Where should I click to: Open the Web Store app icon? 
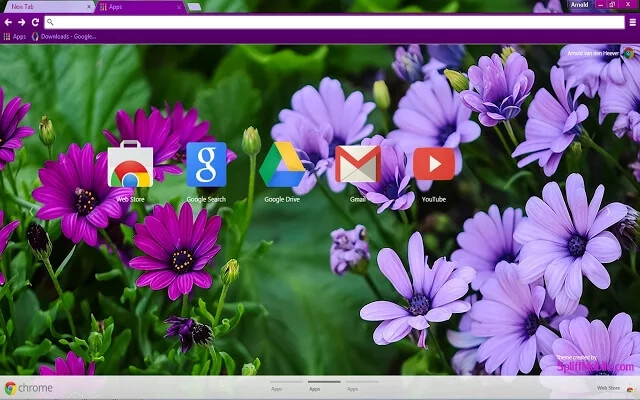tap(130, 164)
